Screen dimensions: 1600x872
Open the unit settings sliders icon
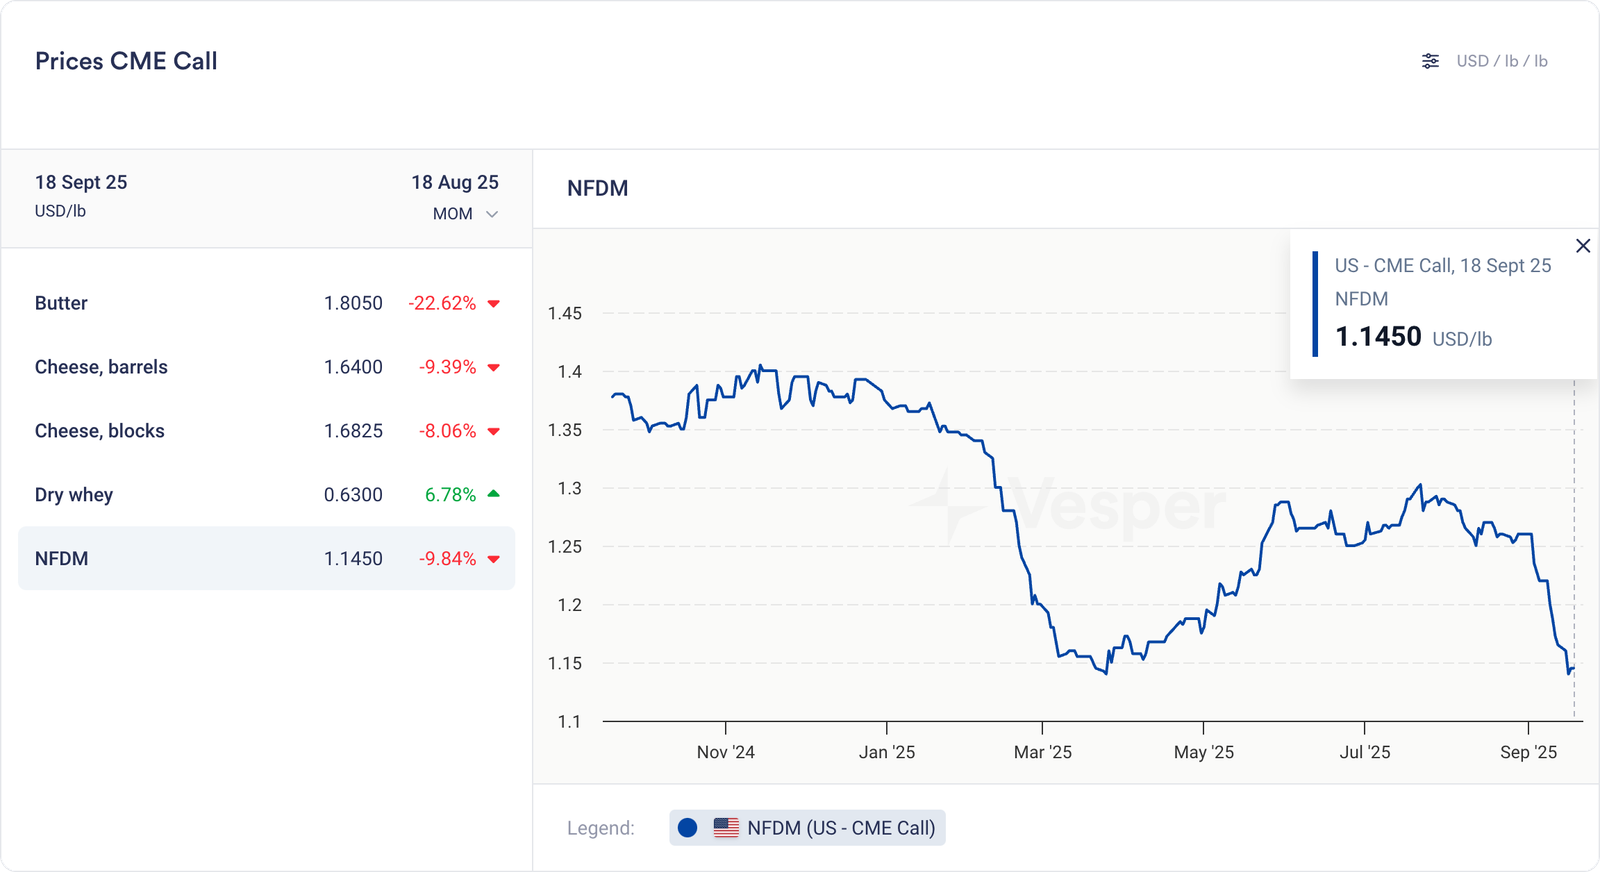pos(1430,61)
